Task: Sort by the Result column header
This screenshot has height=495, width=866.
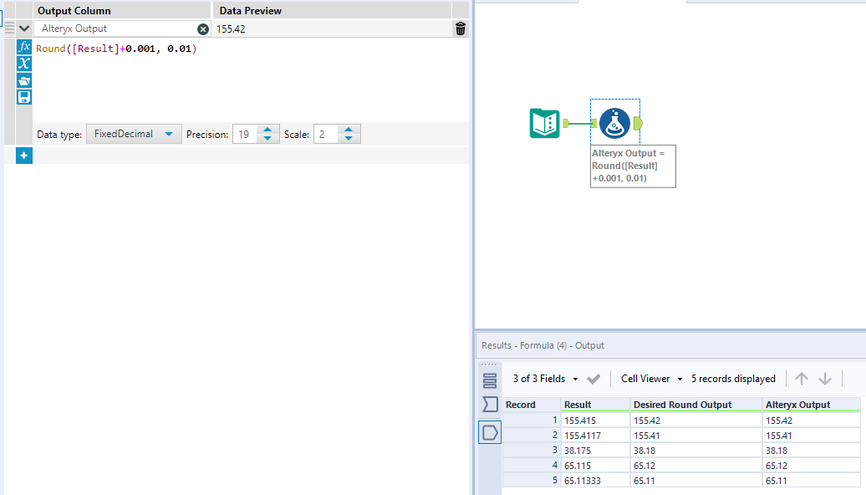Action: tap(595, 405)
